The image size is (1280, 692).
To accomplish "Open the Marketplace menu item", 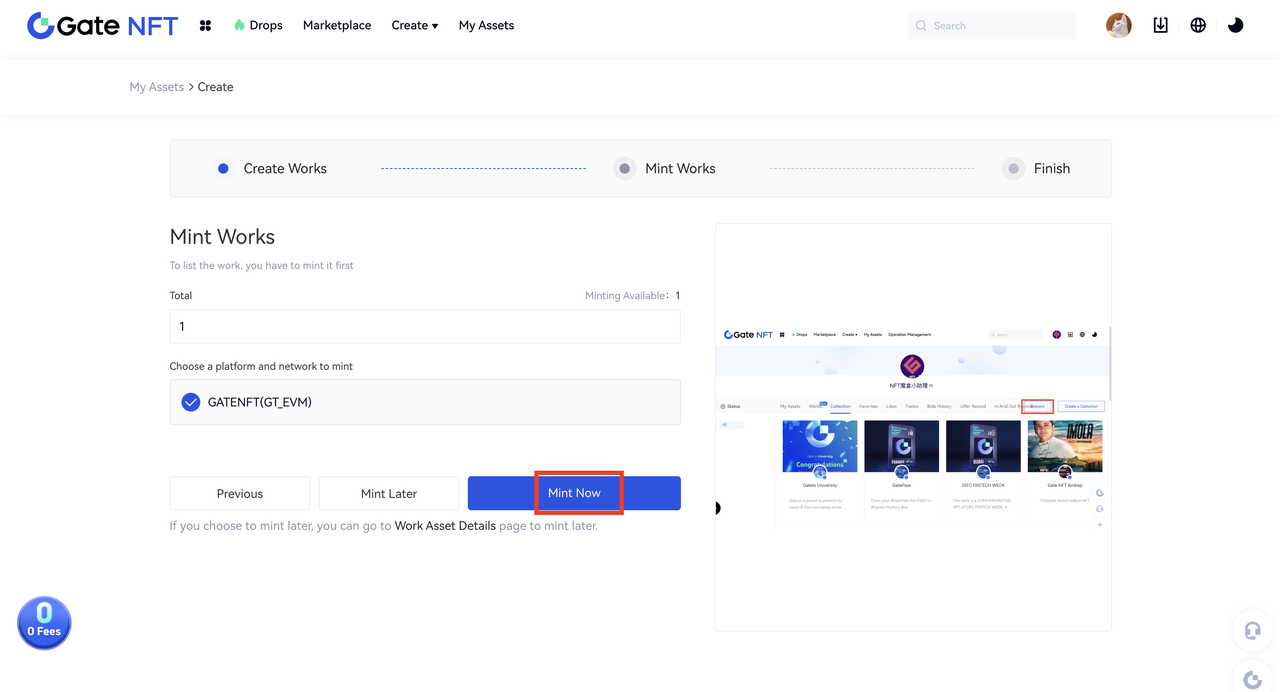I will 337,26.
